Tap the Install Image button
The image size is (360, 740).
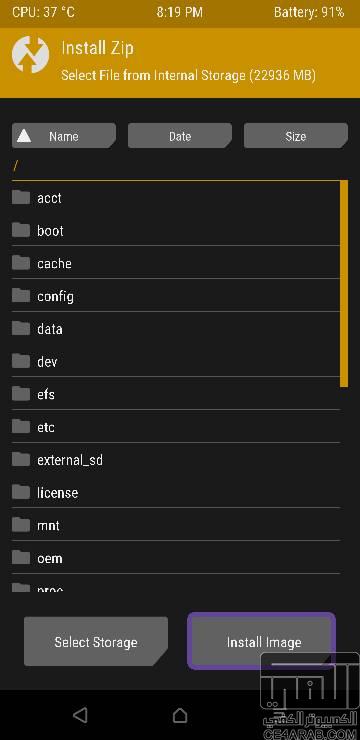coord(262,641)
